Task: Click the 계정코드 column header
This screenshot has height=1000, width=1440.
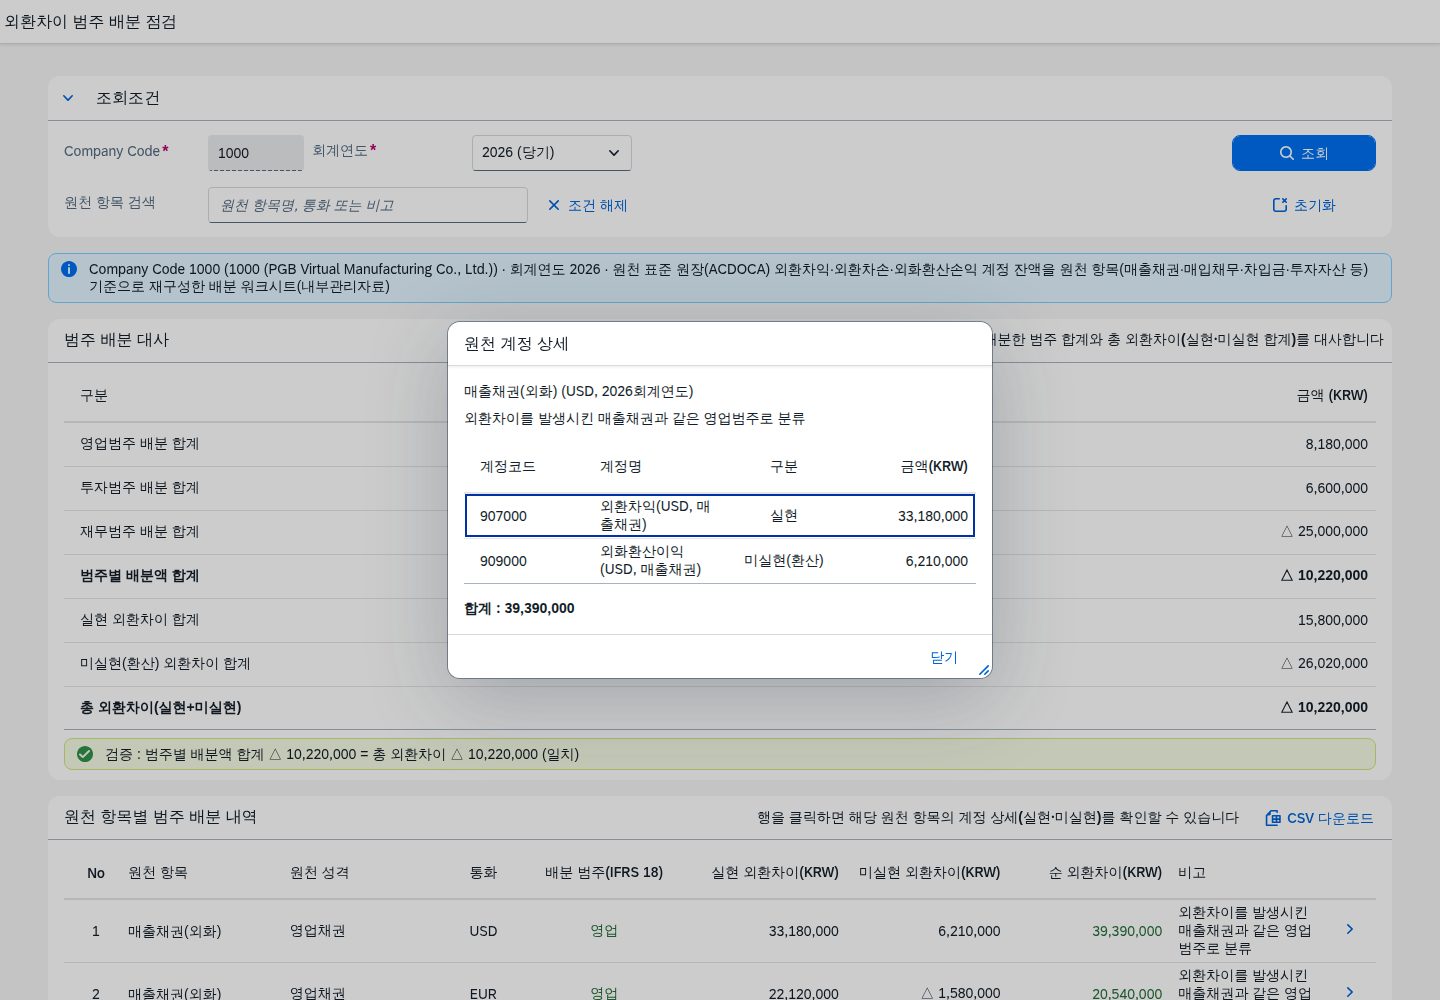Action: click(508, 467)
